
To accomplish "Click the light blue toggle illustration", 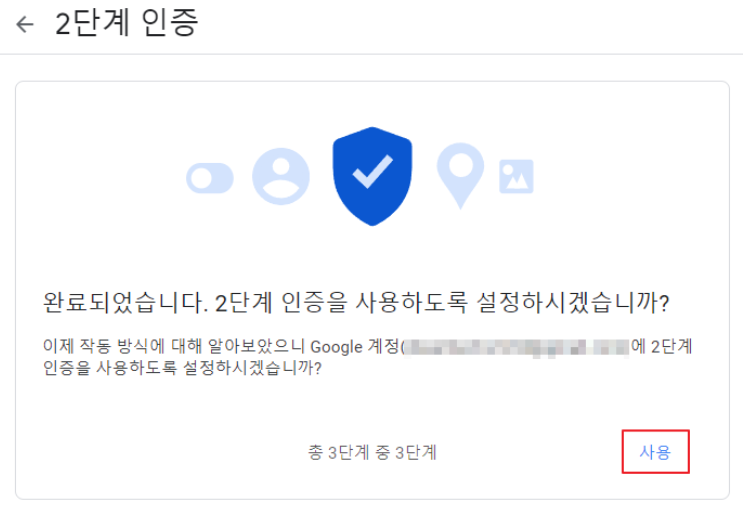I will point(210,178).
